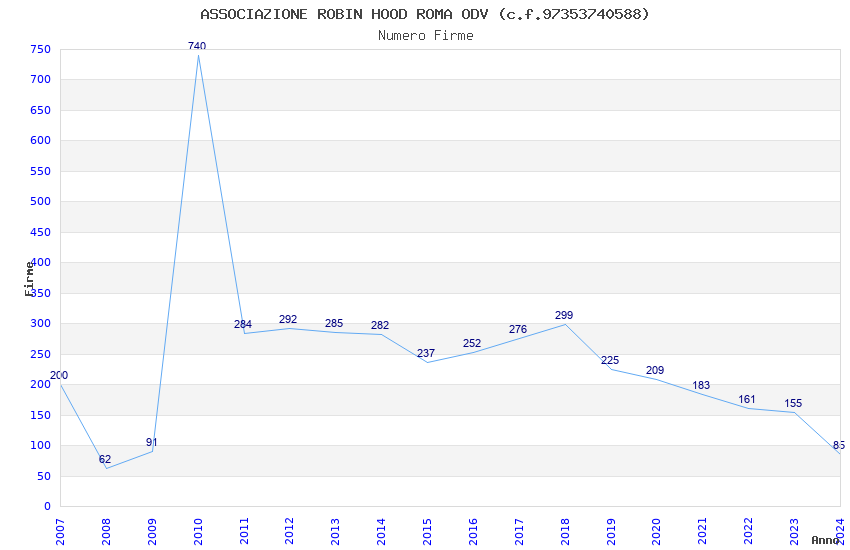Select the data label 292

click(x=288, y=319)
